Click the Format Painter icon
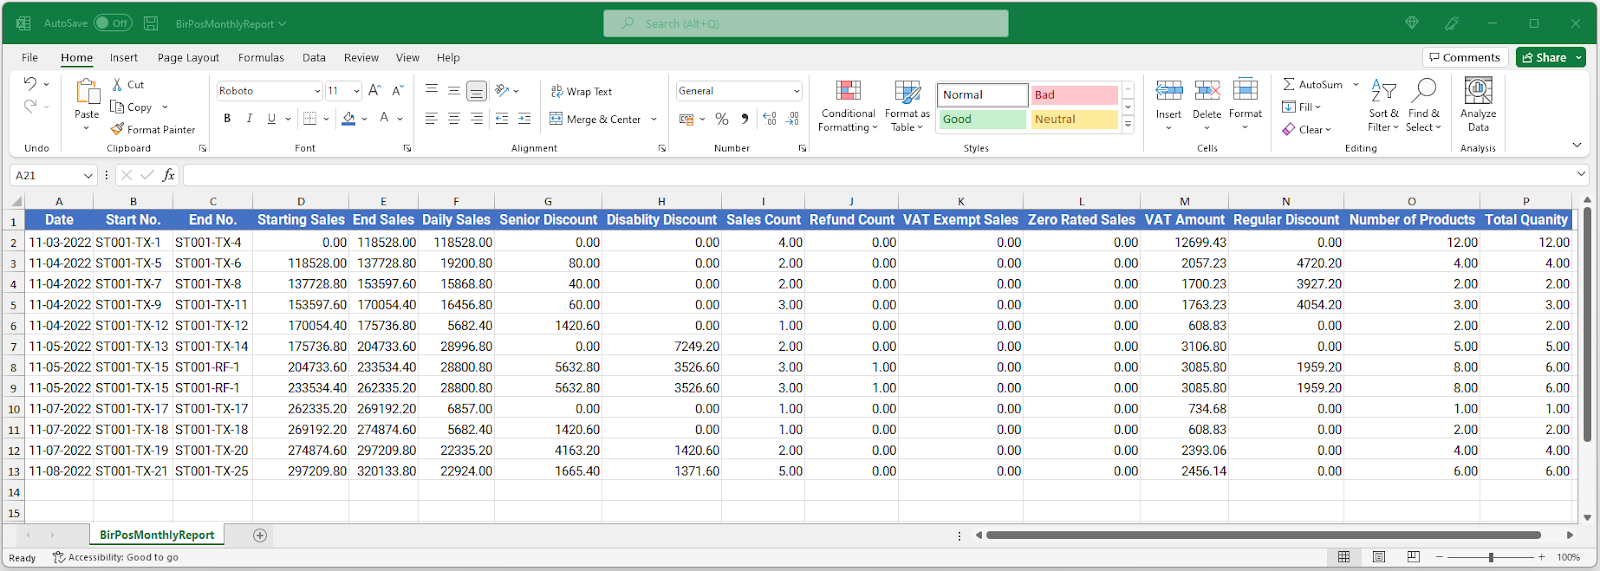Screen dimensions: 1600x571 pyautogui.click(x=118, y=129)
